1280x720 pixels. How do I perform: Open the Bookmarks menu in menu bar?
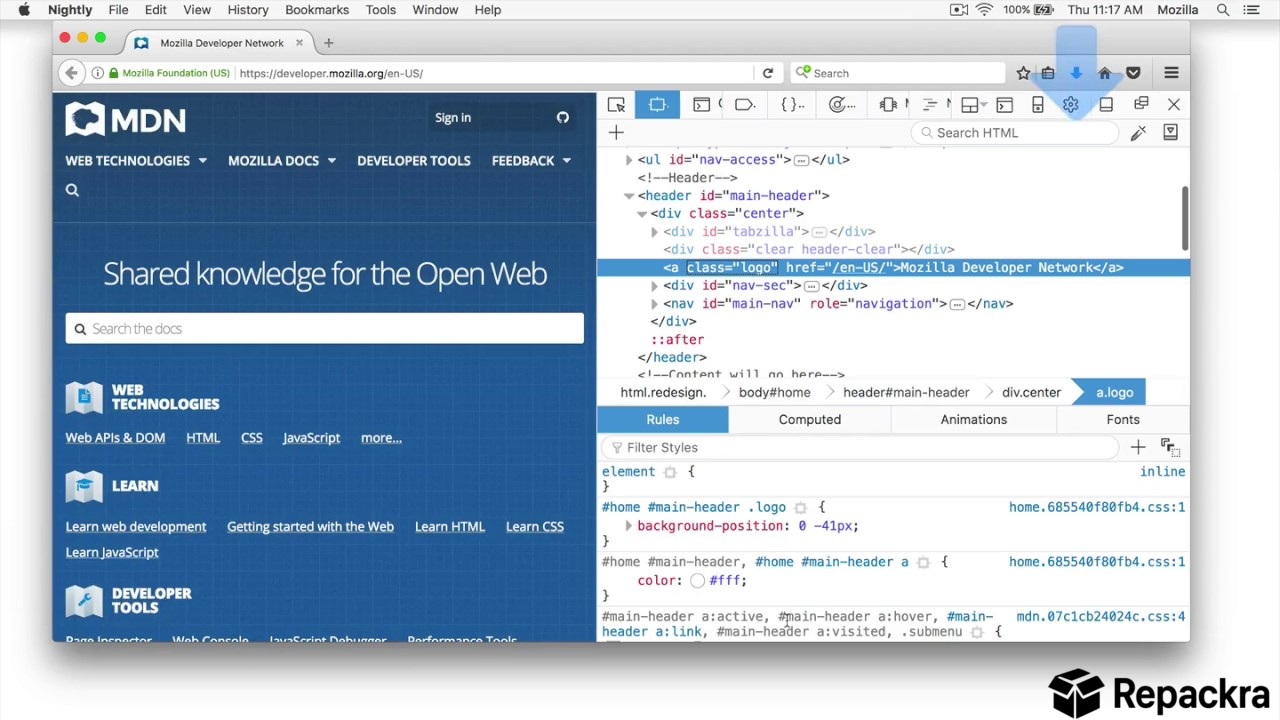pyautogui.click(x=317, y=10)
